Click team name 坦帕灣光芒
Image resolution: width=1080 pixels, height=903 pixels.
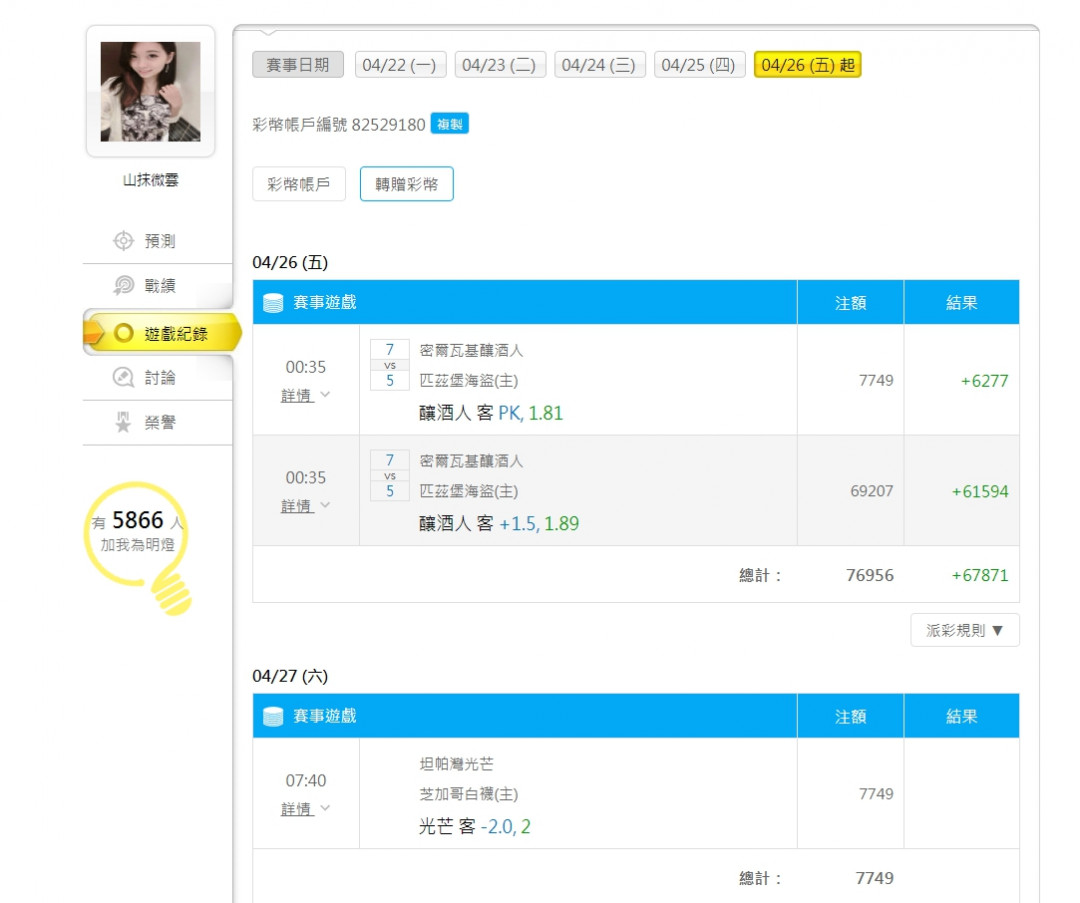(456, 764)
